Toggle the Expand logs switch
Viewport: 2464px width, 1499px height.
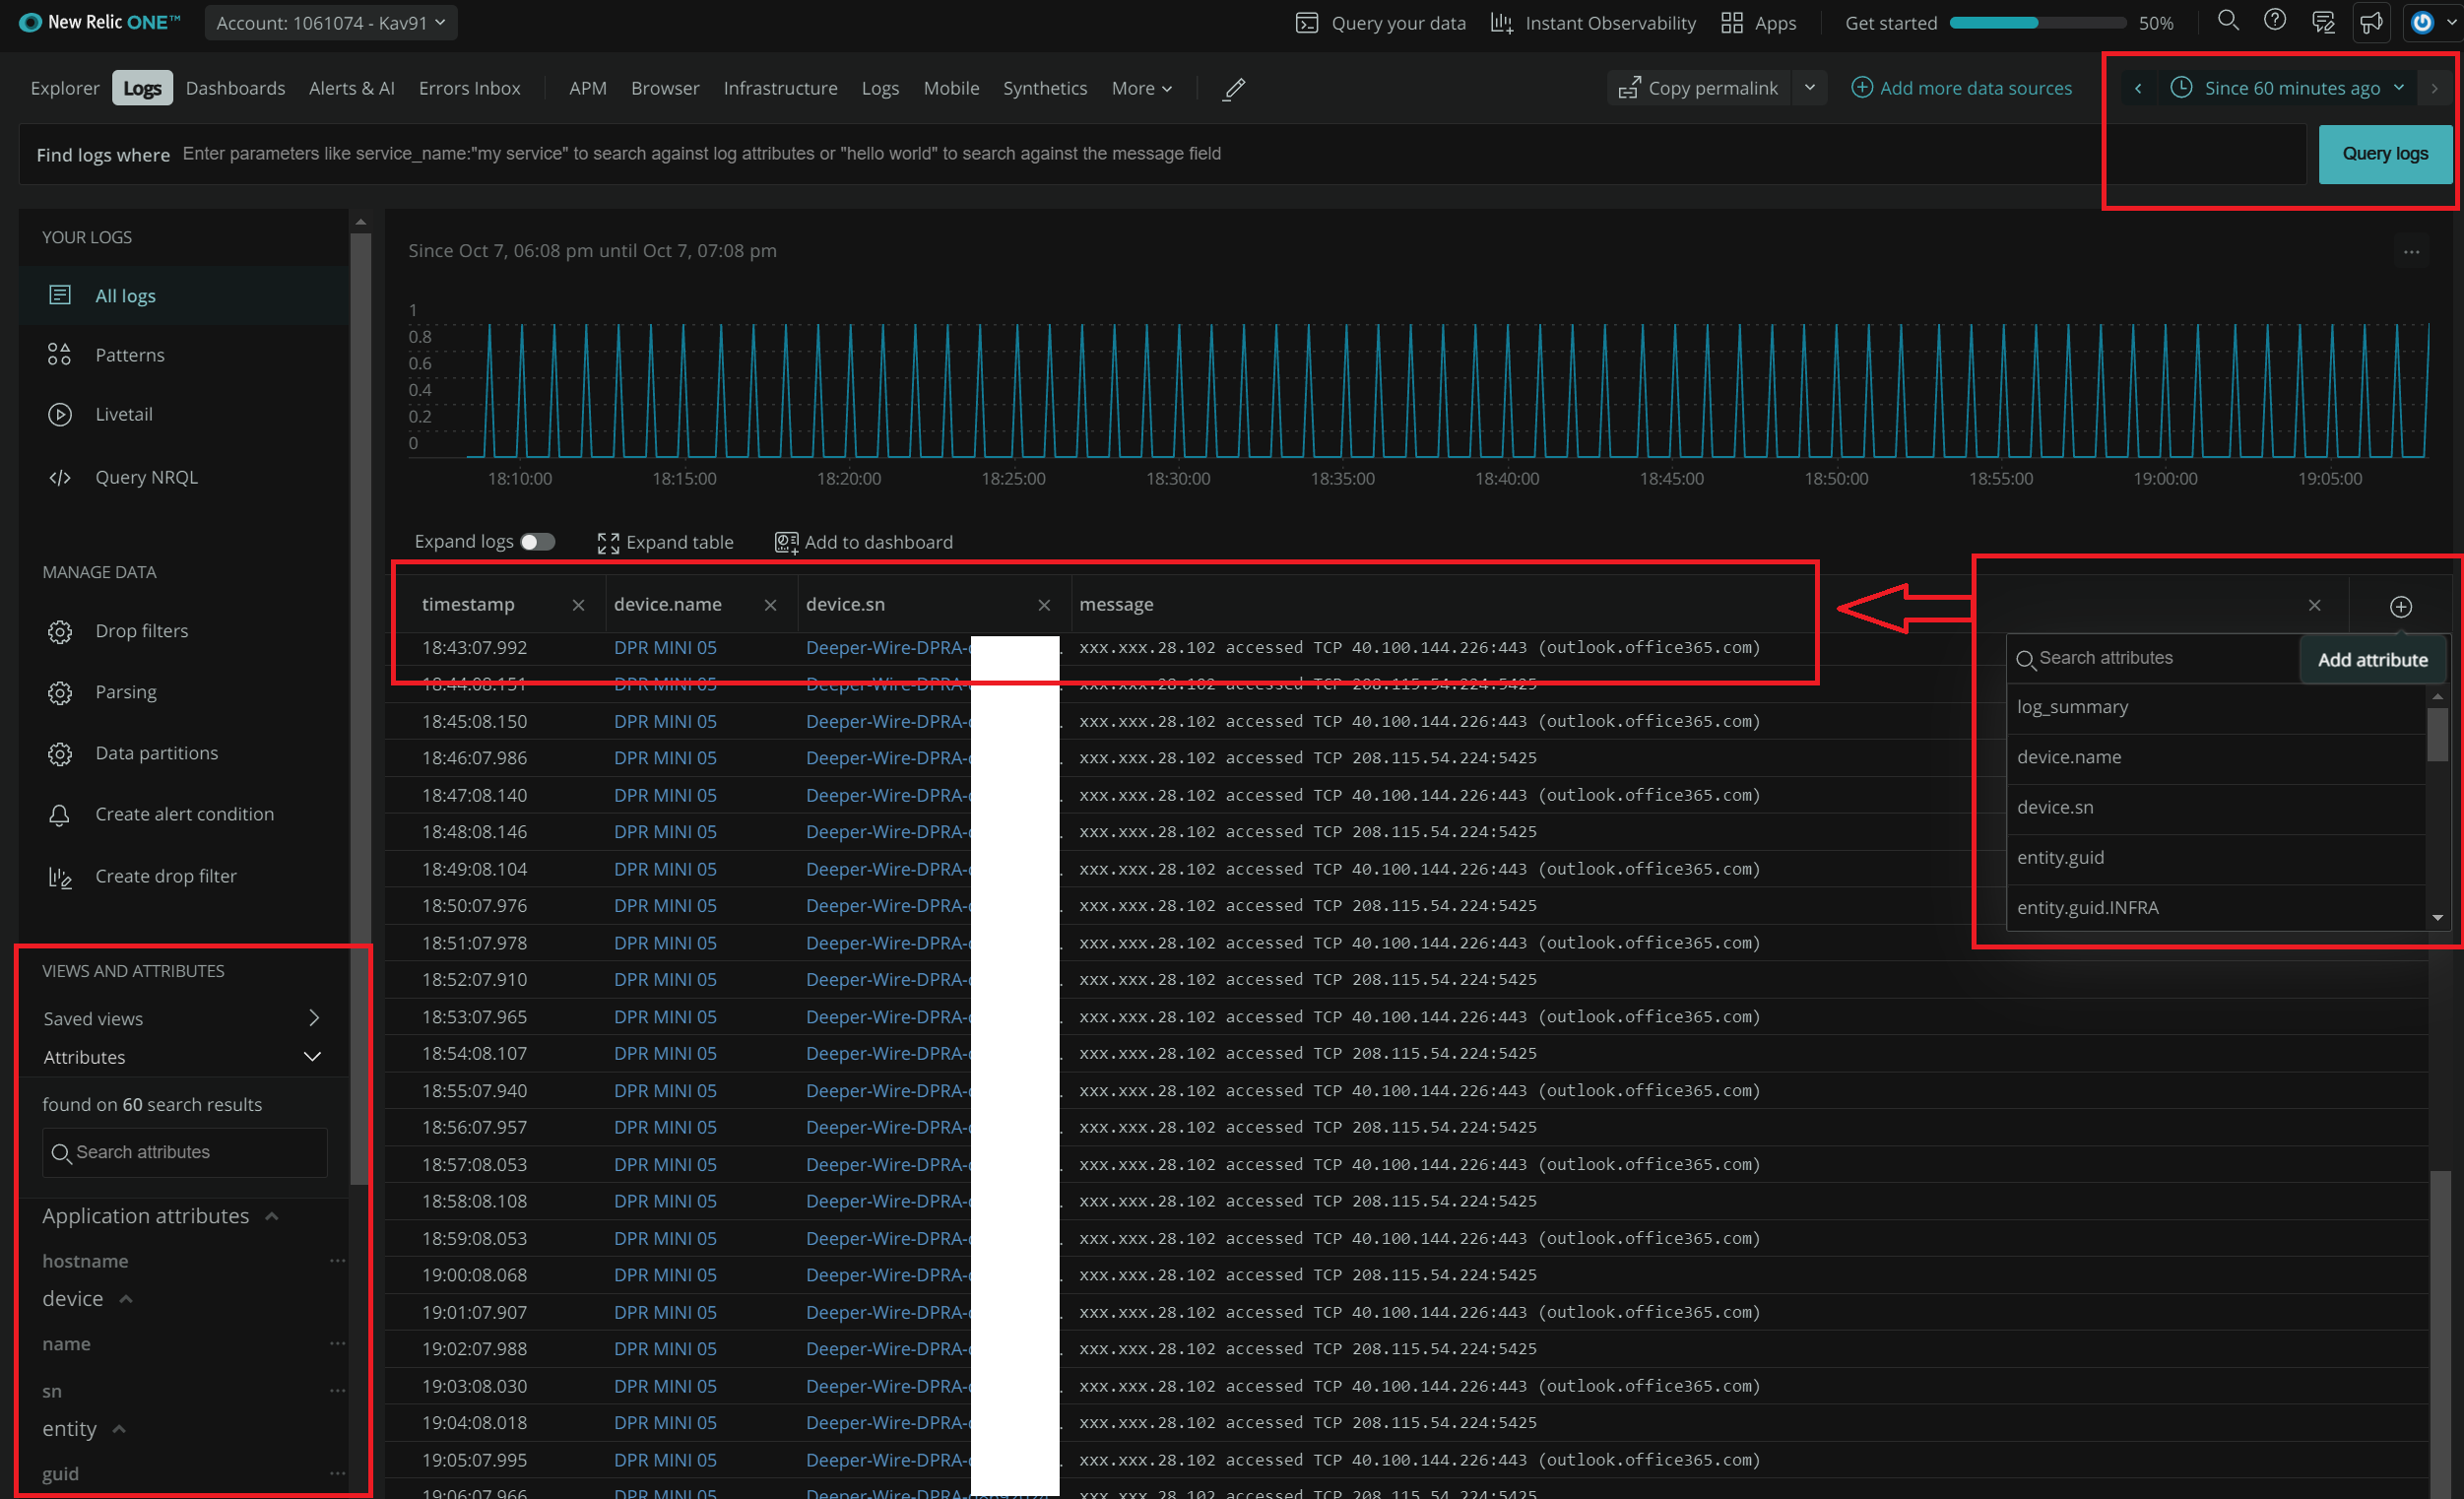point(537,542)
